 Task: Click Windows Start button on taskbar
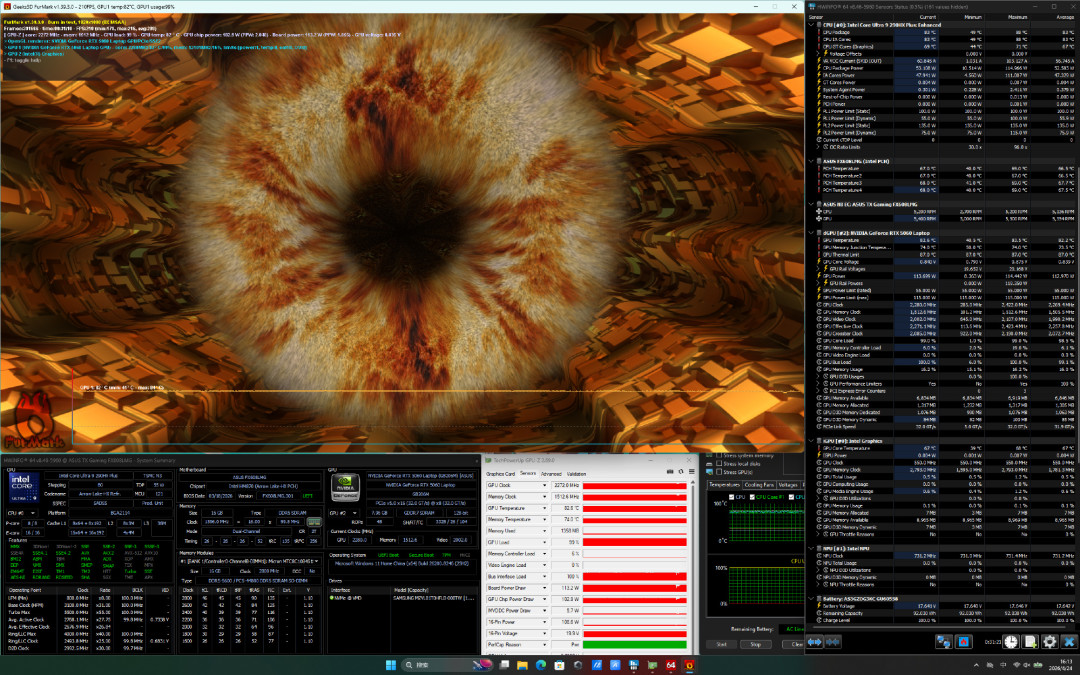(x=391, y=665)
